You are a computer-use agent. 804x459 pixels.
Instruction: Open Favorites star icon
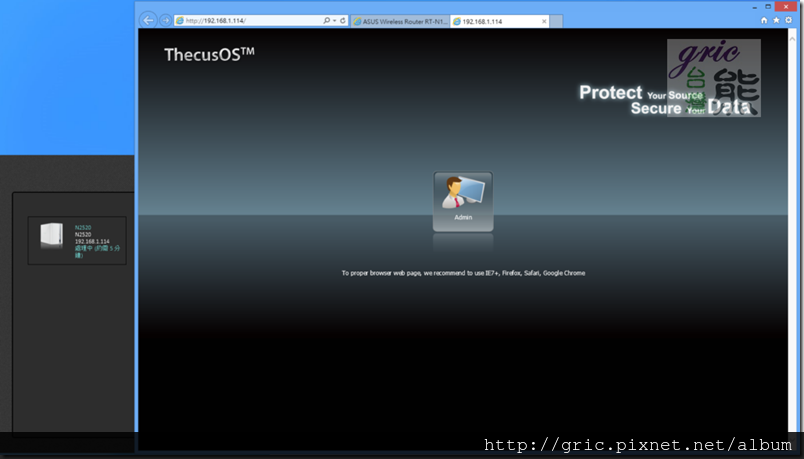[x=776, y=20]
